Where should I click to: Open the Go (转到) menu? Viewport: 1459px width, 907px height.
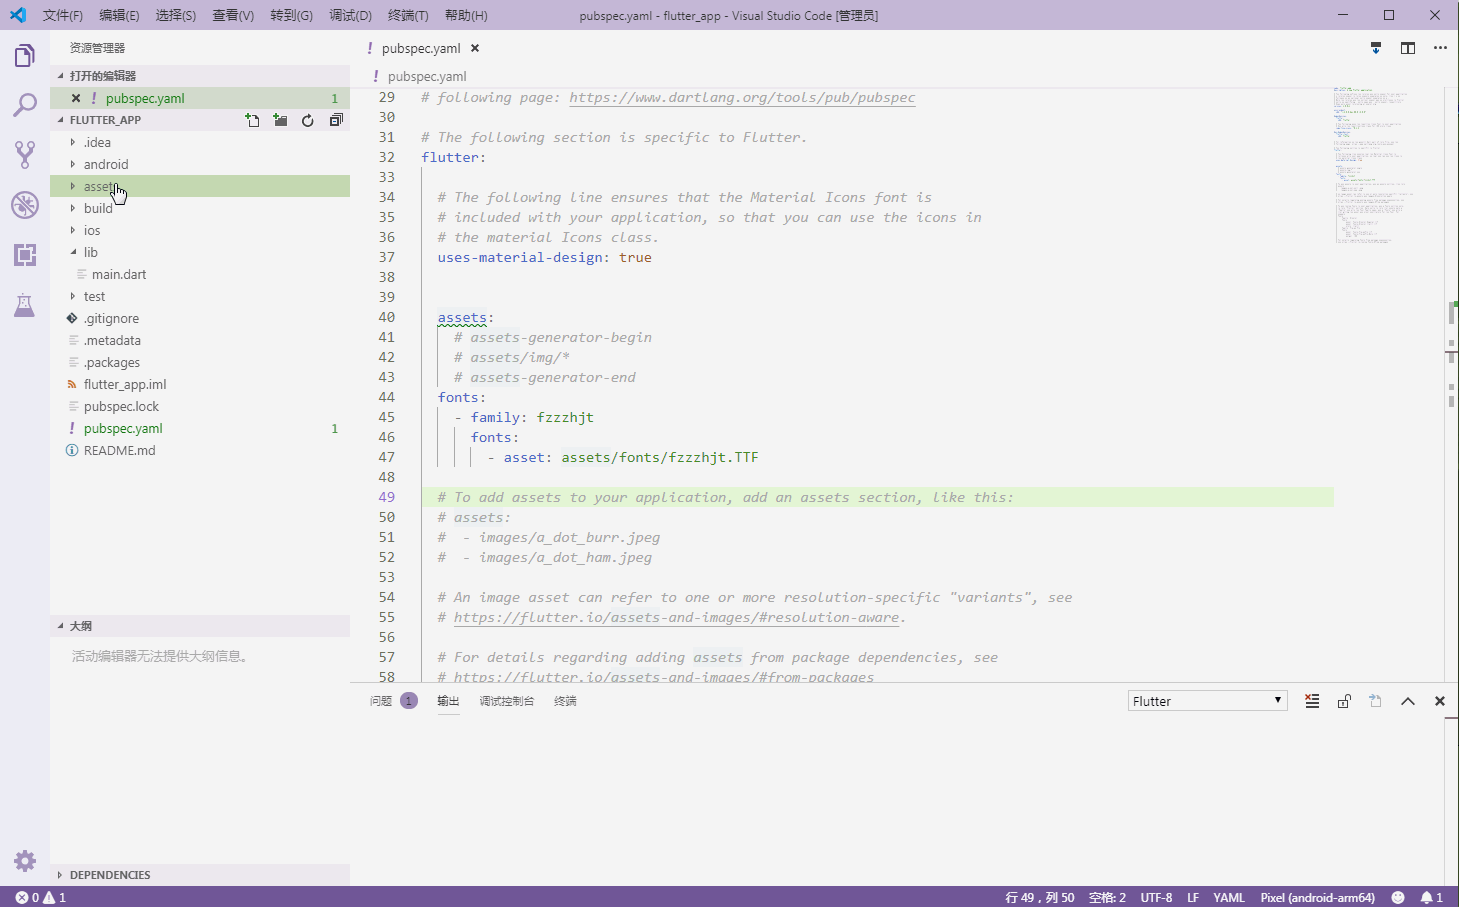click(x=291, y=15)
